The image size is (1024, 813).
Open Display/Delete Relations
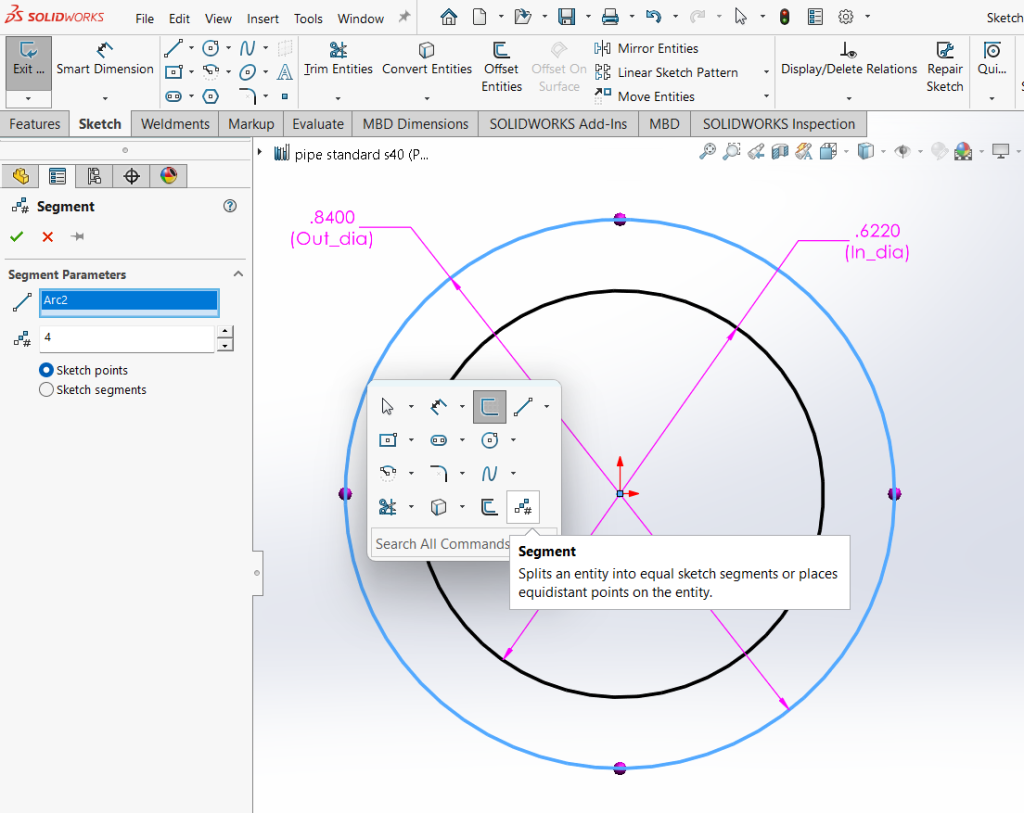[848, 60]
